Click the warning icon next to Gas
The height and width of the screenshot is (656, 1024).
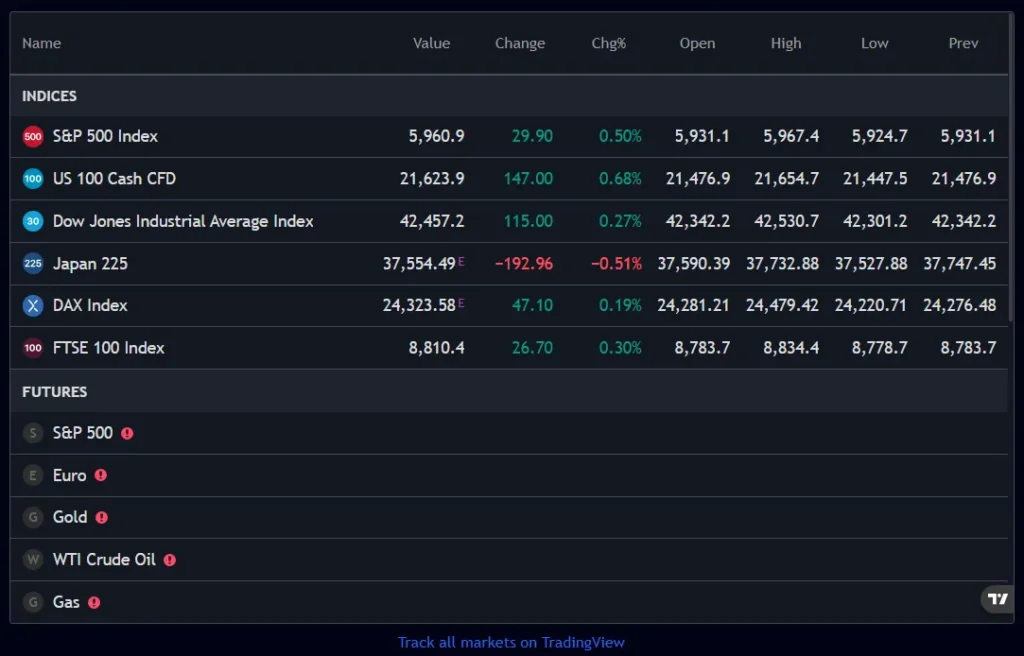tap(93, 602)
